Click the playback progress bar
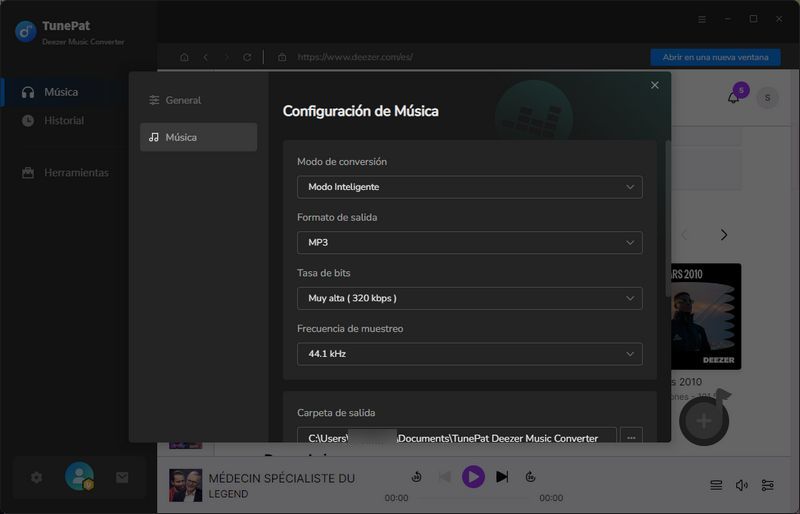The image size is (800, 514). (x=473, y=498)
